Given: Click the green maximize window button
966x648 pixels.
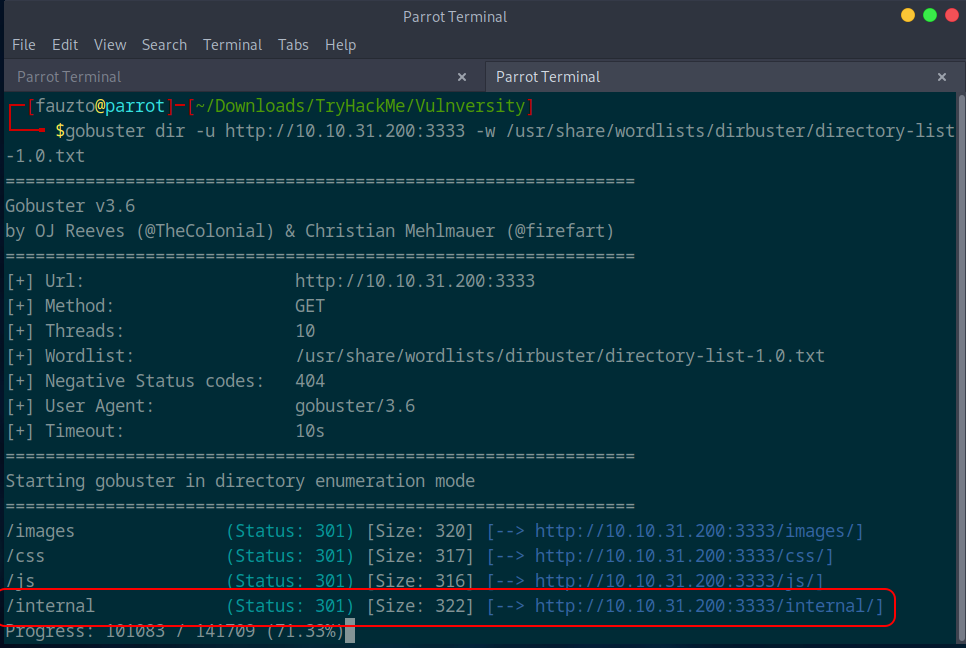Looking at the screenshot, I should pyautogui.click(x=930, y=15).
